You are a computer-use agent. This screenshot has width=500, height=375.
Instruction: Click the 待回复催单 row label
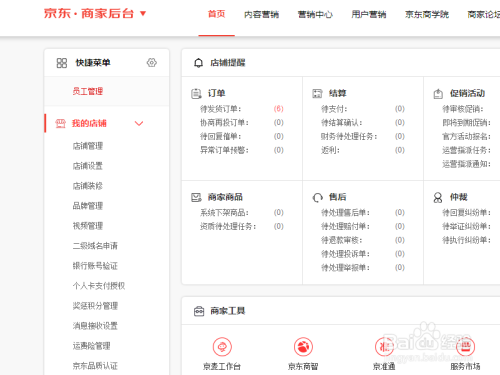coord(220,136)
